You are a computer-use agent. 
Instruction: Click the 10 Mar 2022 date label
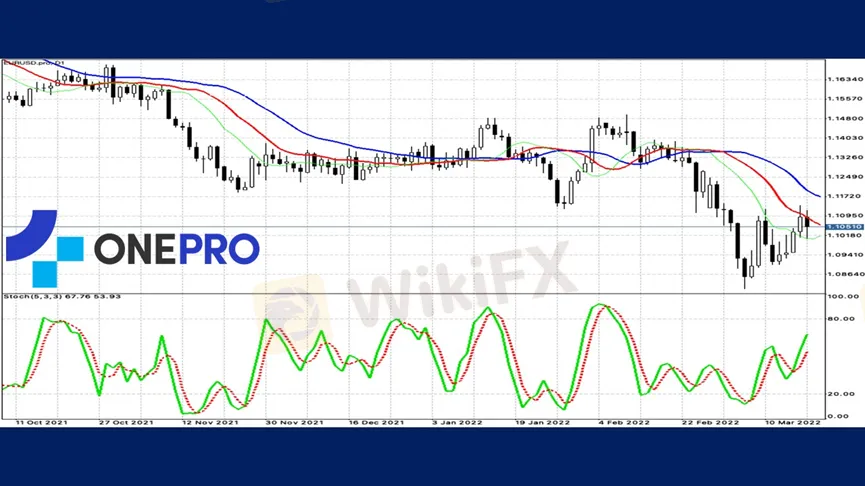pos(793,423)
